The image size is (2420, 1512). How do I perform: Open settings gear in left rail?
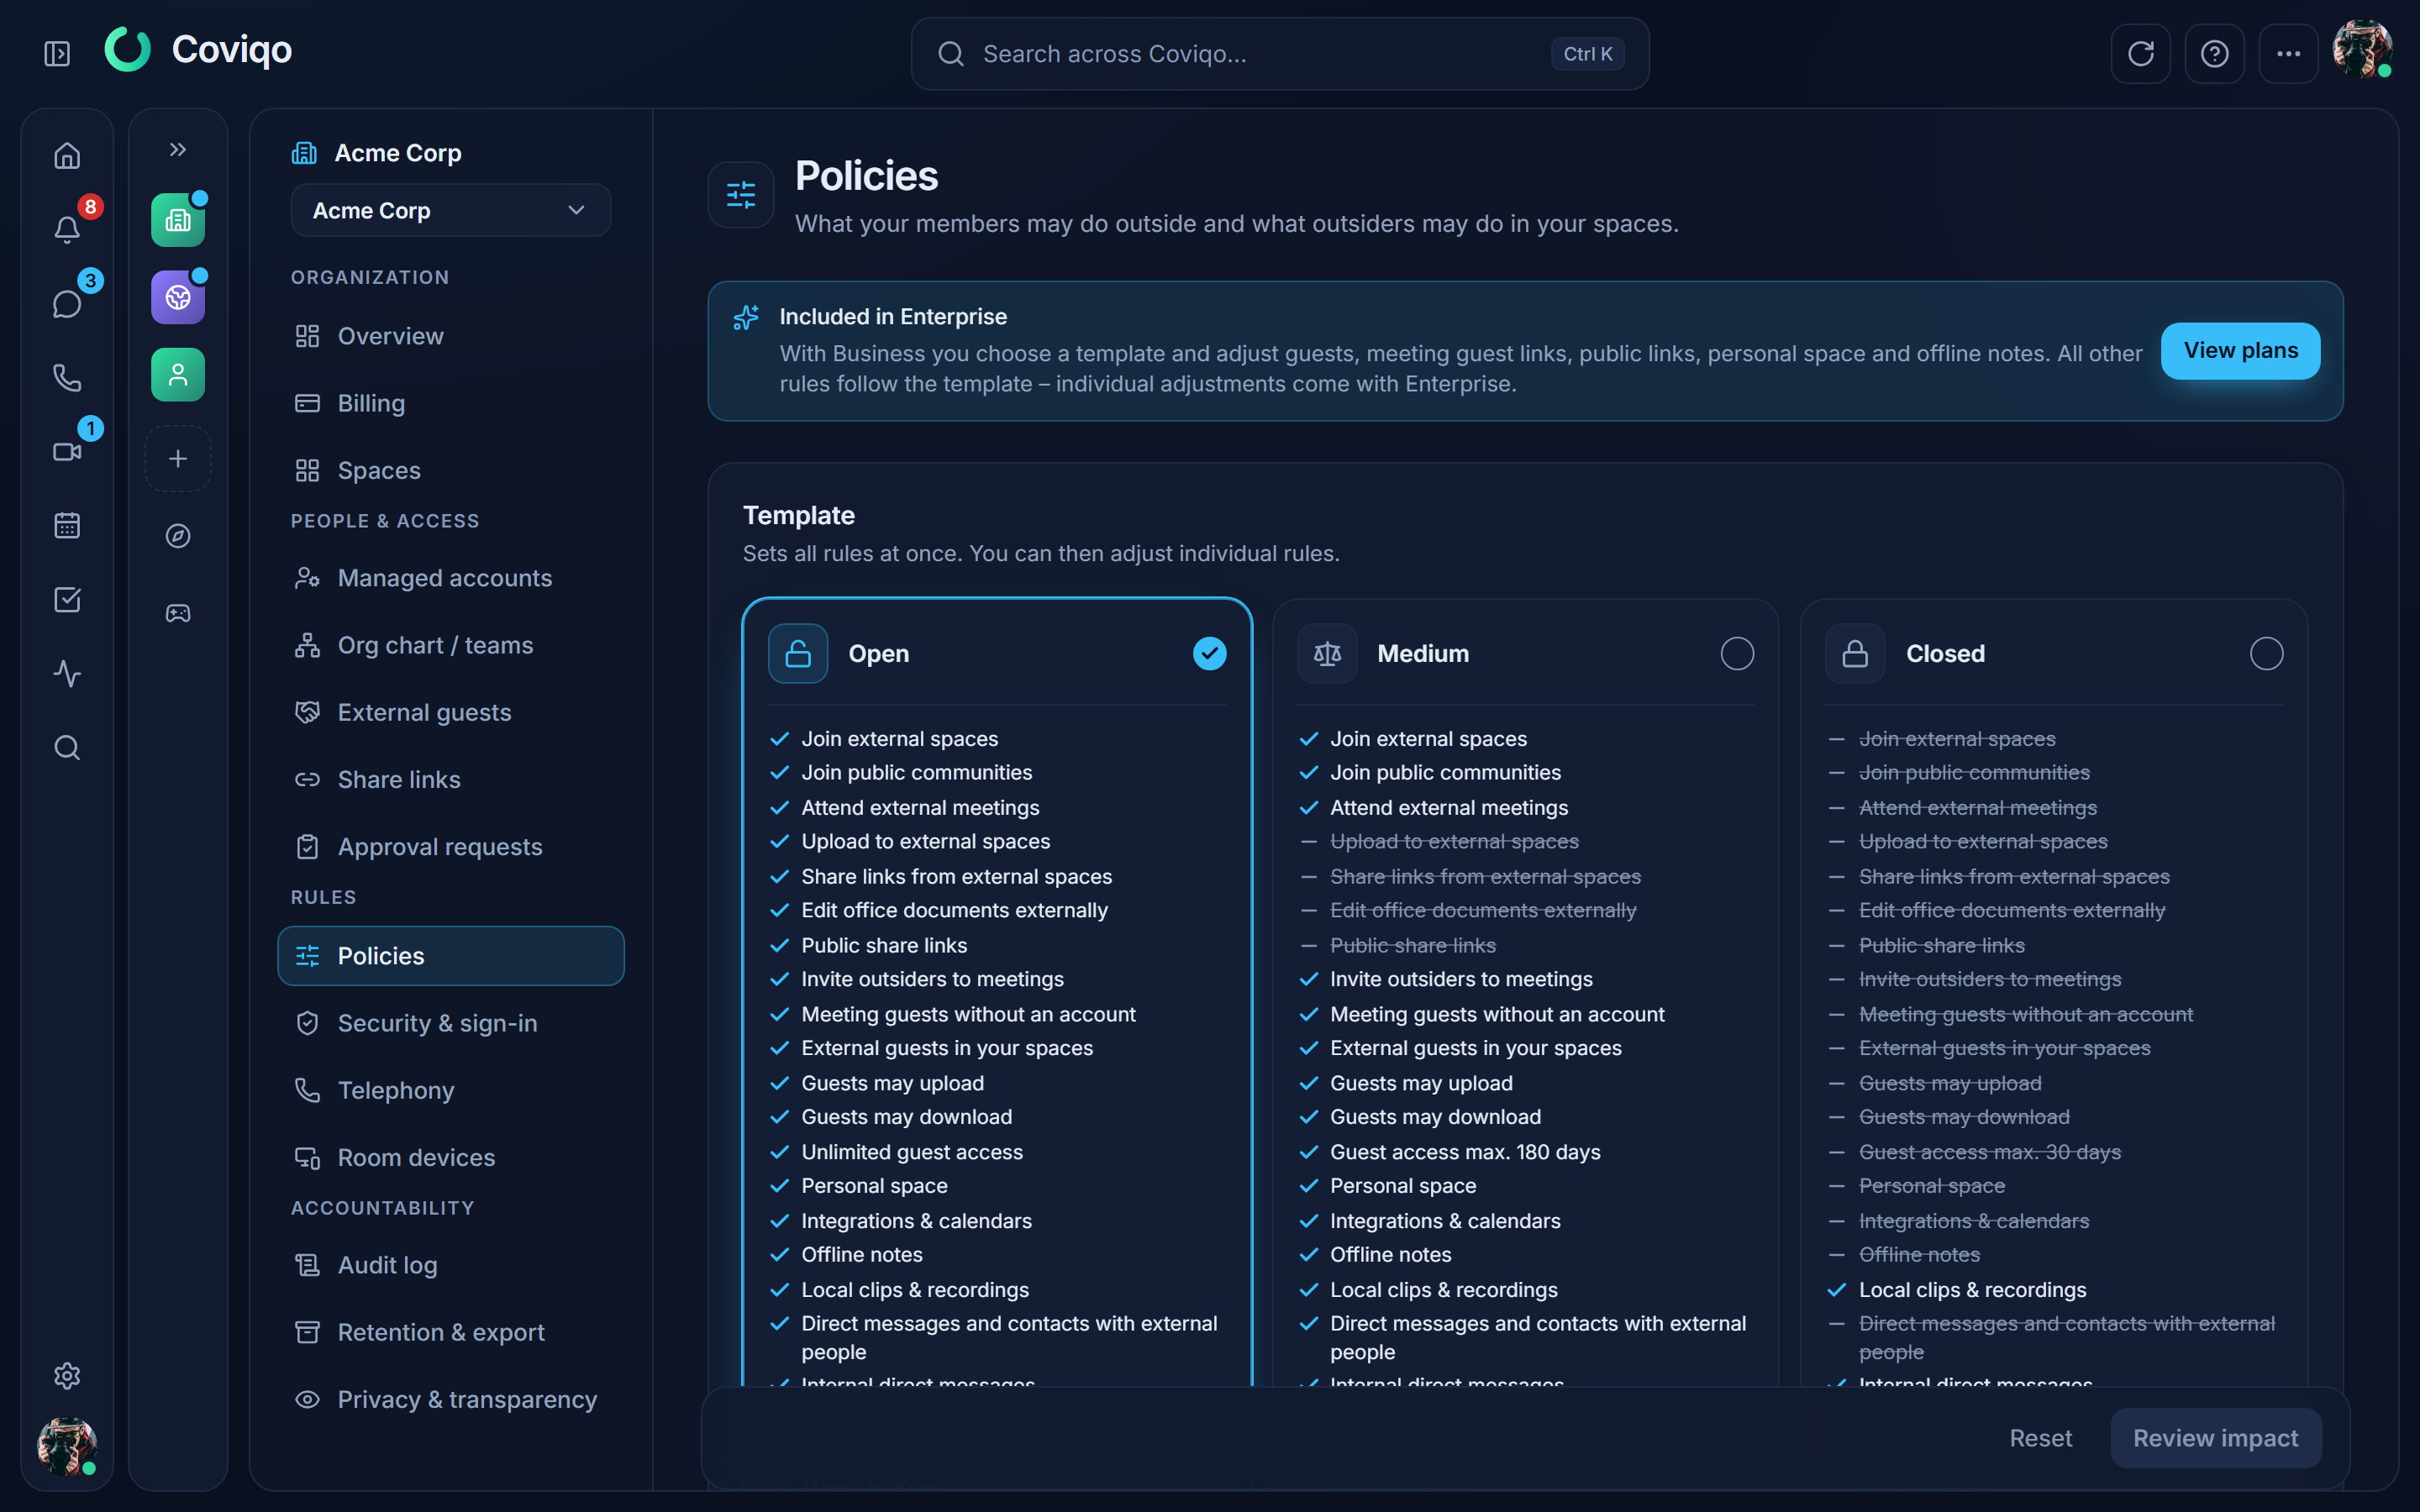pos(67,1376)
